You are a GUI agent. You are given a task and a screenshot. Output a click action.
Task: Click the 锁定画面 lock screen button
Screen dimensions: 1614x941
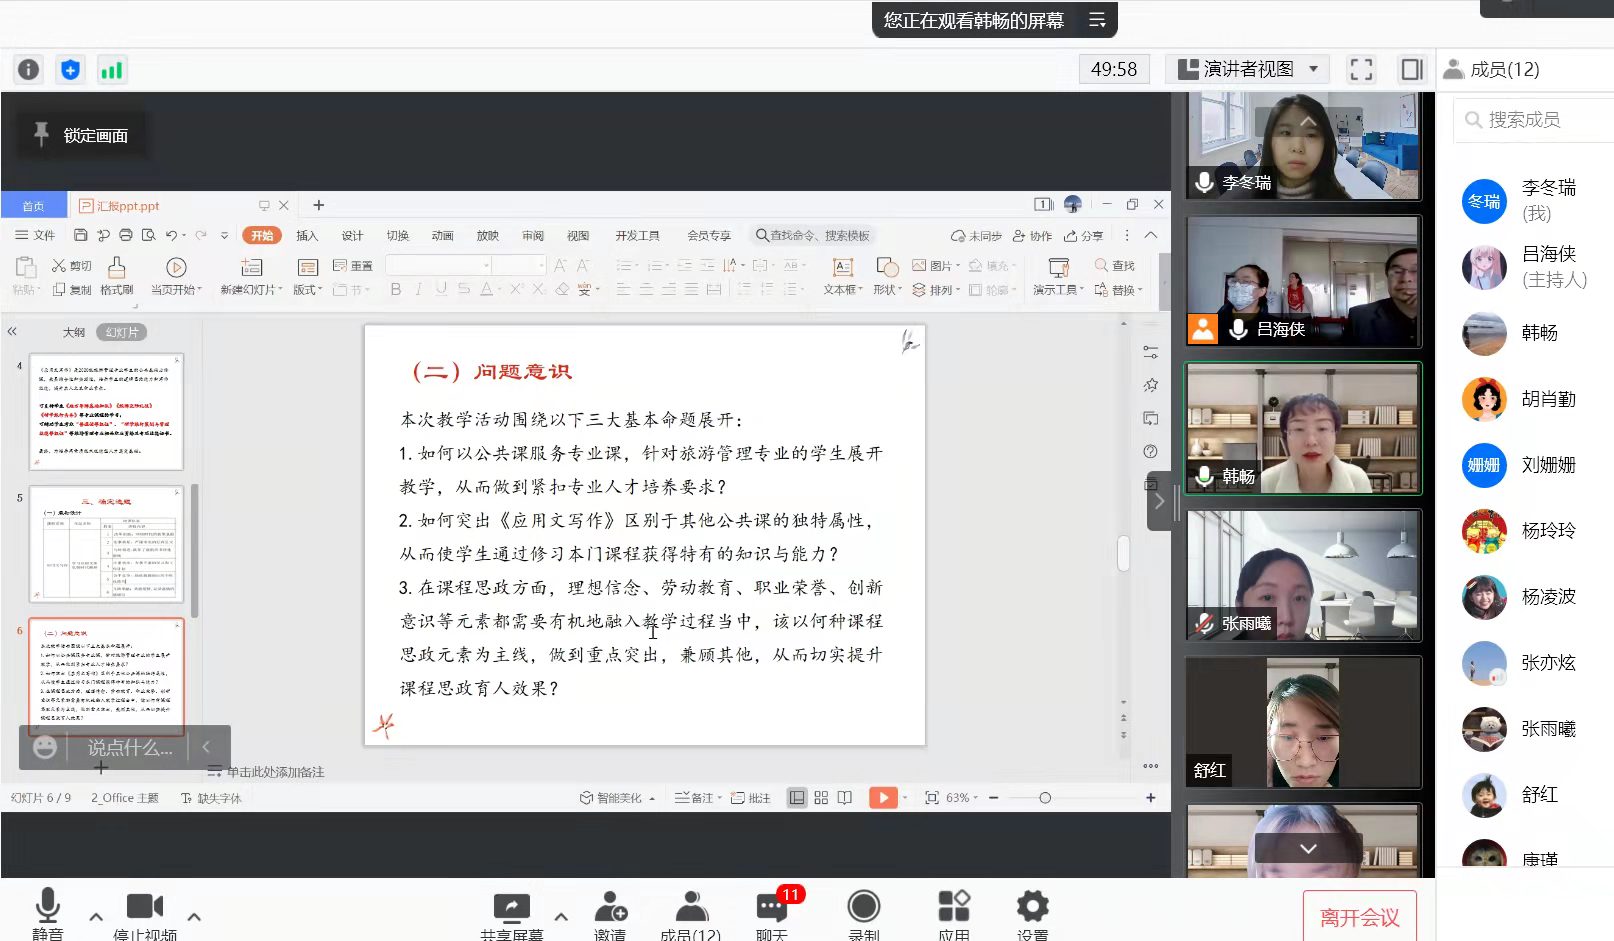pos(82,135)
